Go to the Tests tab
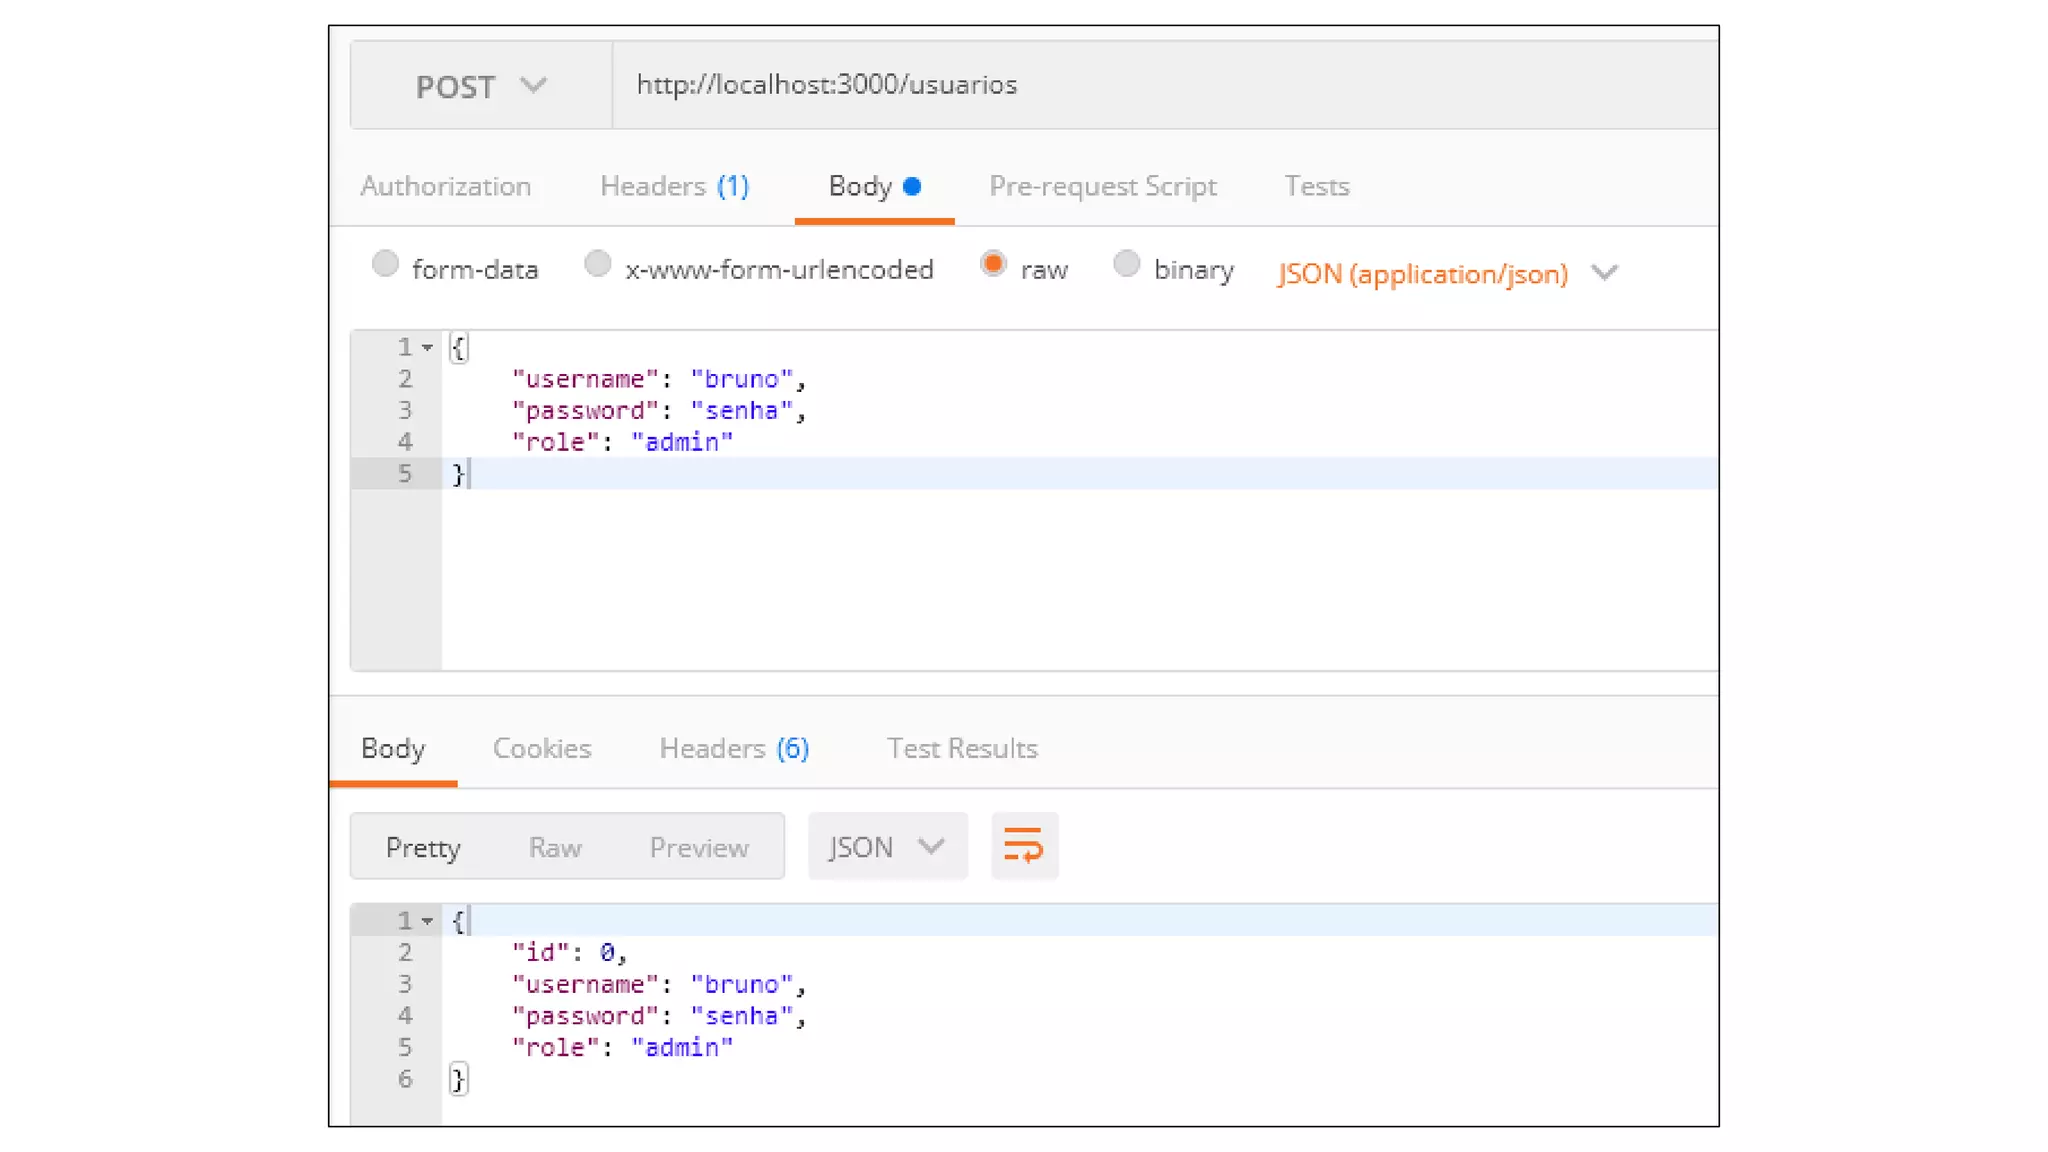This screenshot has height=1152, width=2048. tap(1316, 186)
